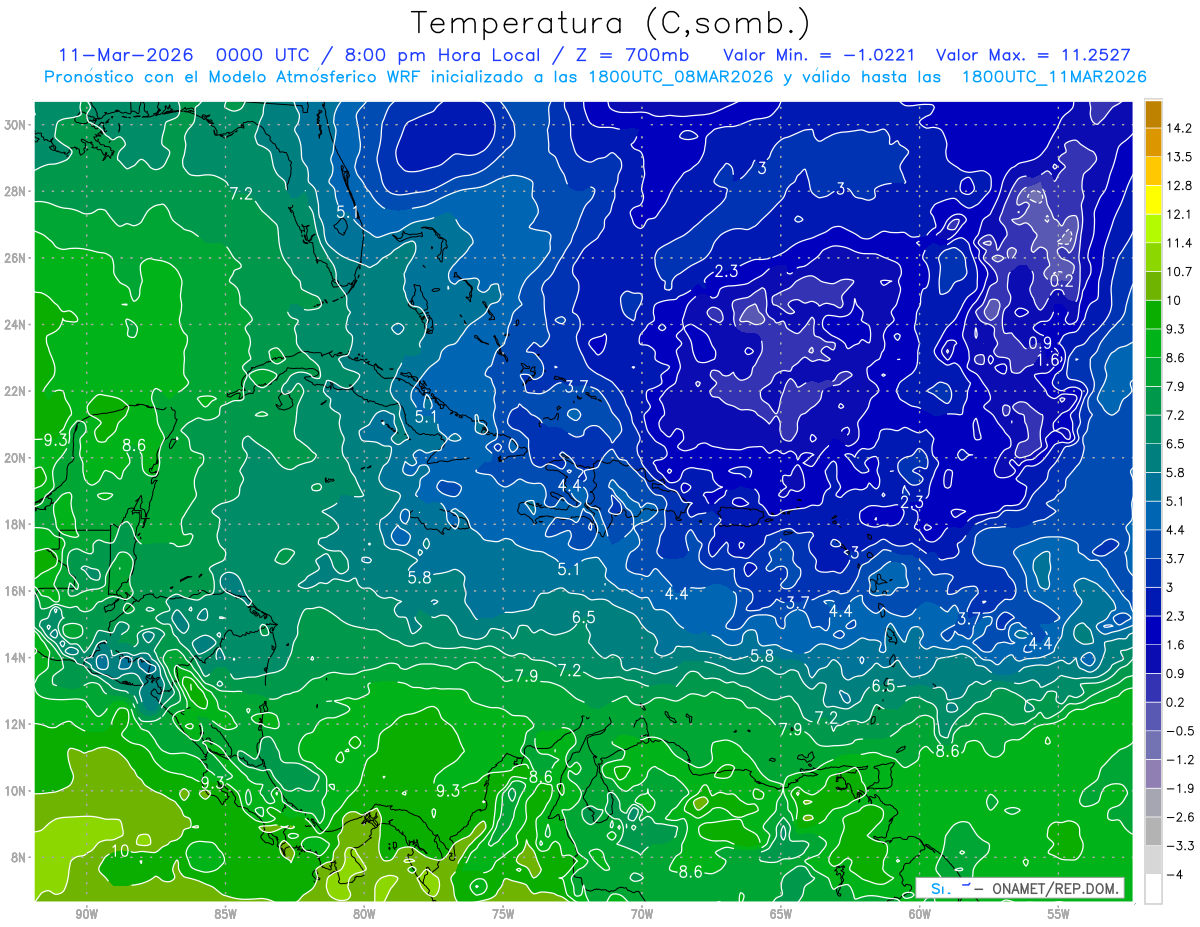Image resolution: width=1200 pixels, height=927 pixels.
Task: Click the '1.6' contour label on the map
Action: click(x=1047, y=360)
